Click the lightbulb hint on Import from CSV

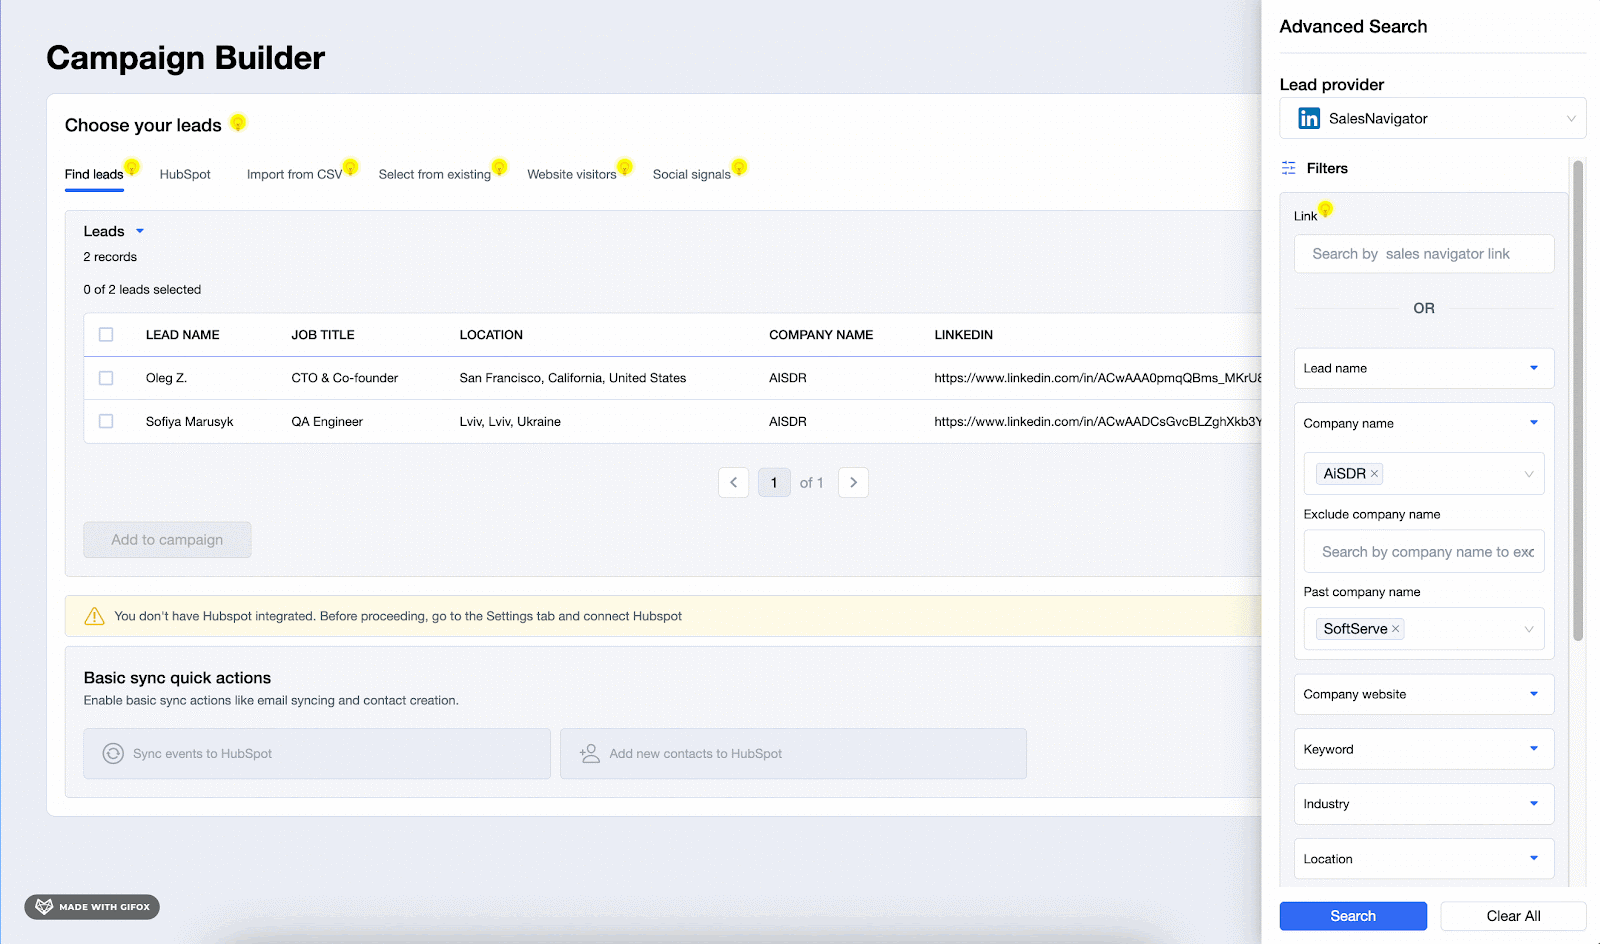click(x=351, y=167)
